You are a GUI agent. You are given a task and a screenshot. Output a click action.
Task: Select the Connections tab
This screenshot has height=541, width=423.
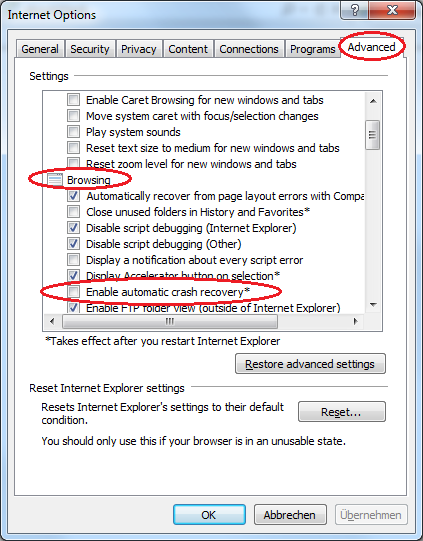pyautogui.click(x=249, y=49)
